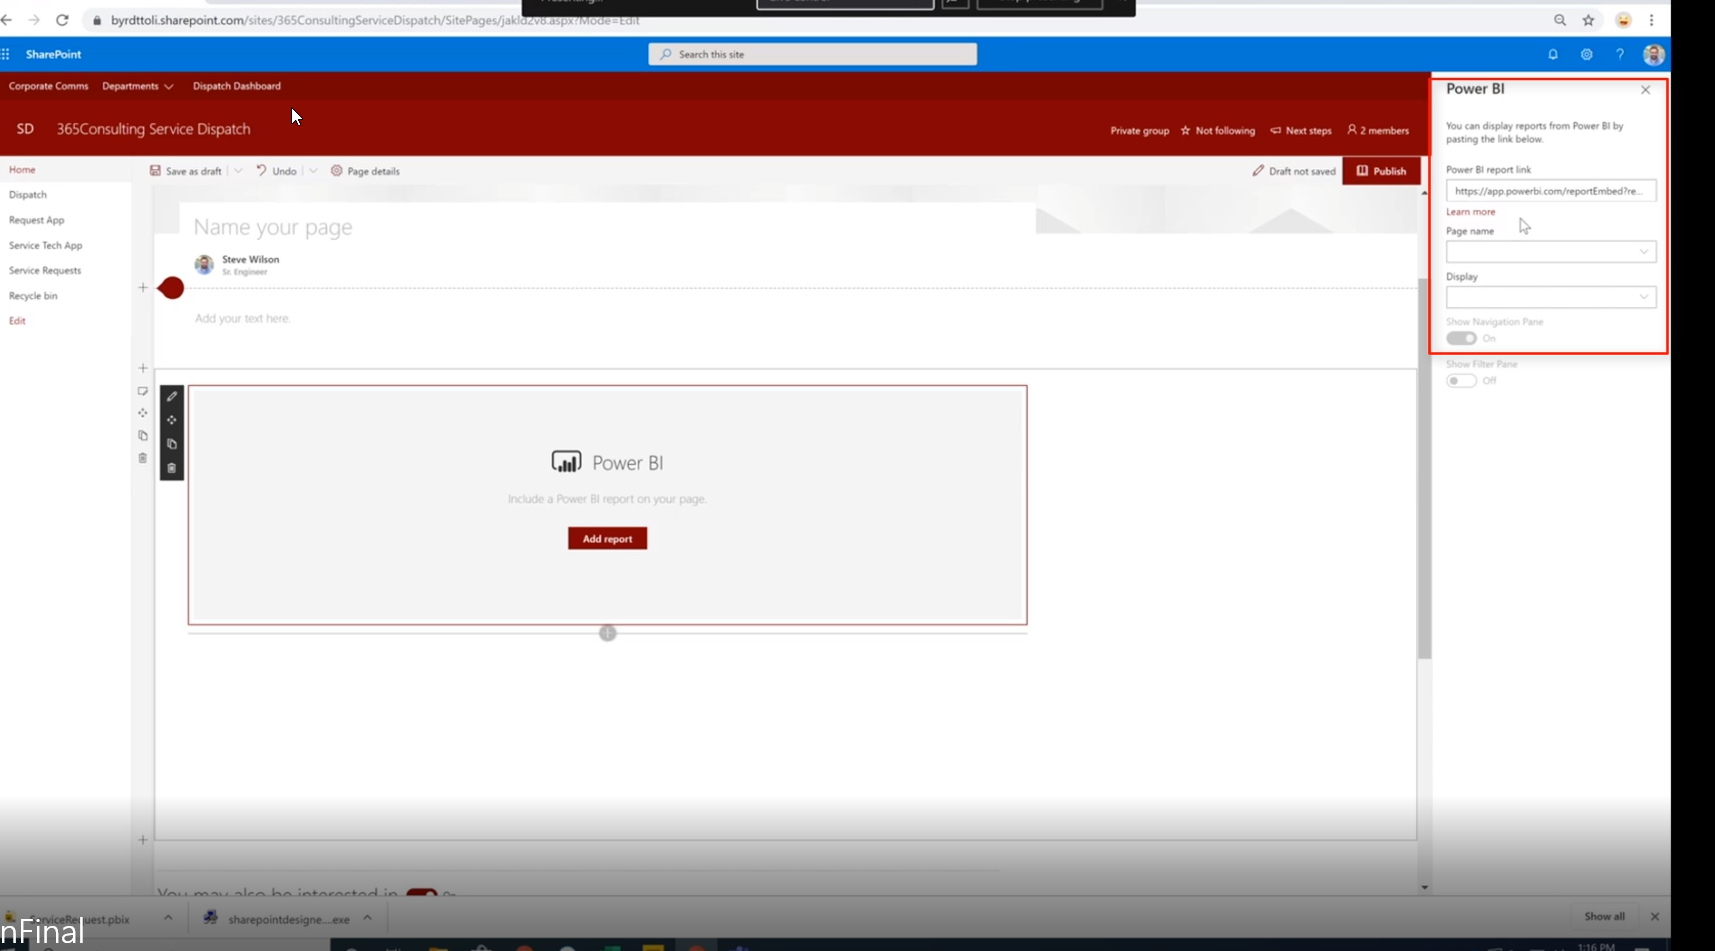Image resolution: width=1715 pixels, height=951 pixels.
Task: Click the duplicate section icon
Action: pos(143,435)
